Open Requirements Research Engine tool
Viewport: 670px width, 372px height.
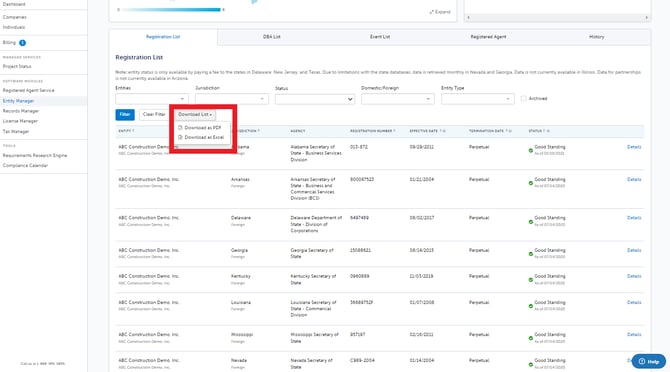point(35,155)
